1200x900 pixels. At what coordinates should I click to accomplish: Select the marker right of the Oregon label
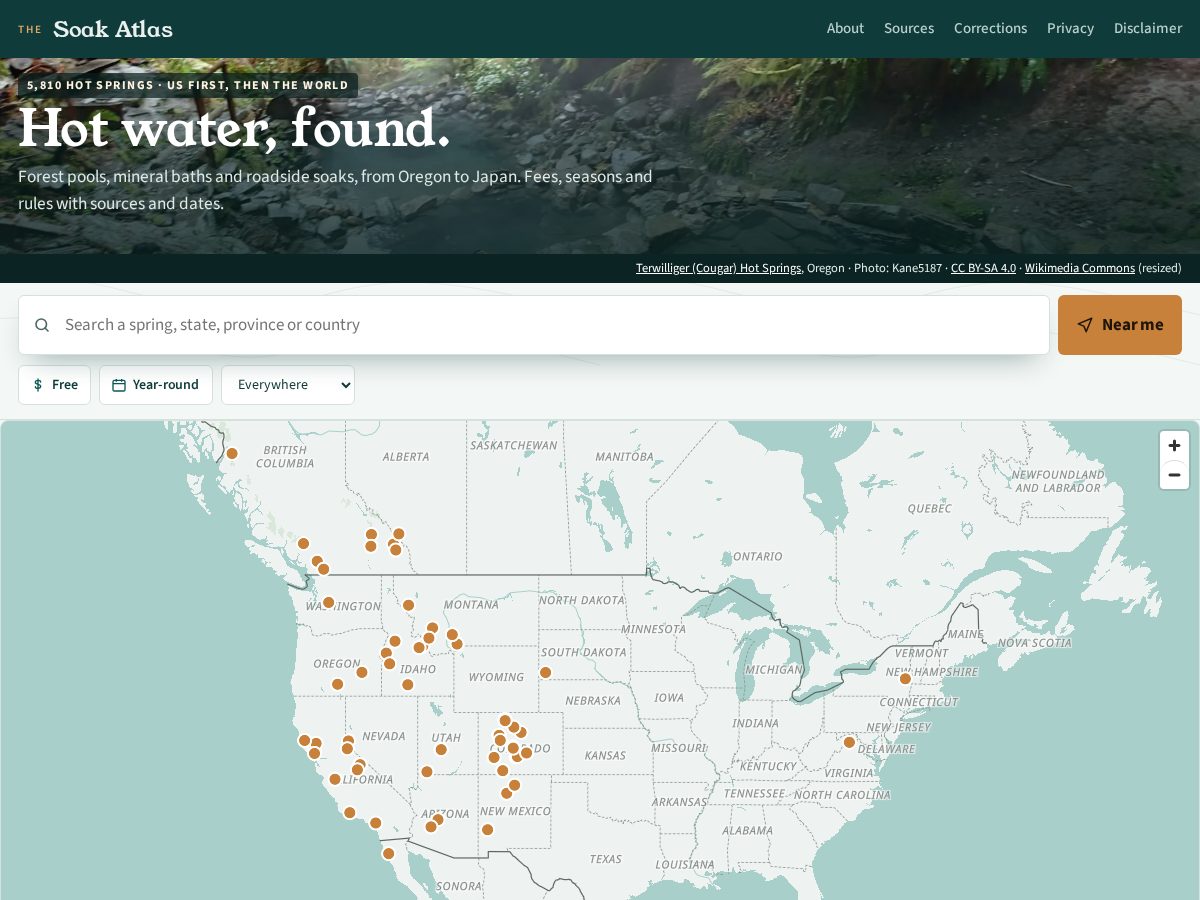(362, 672)
